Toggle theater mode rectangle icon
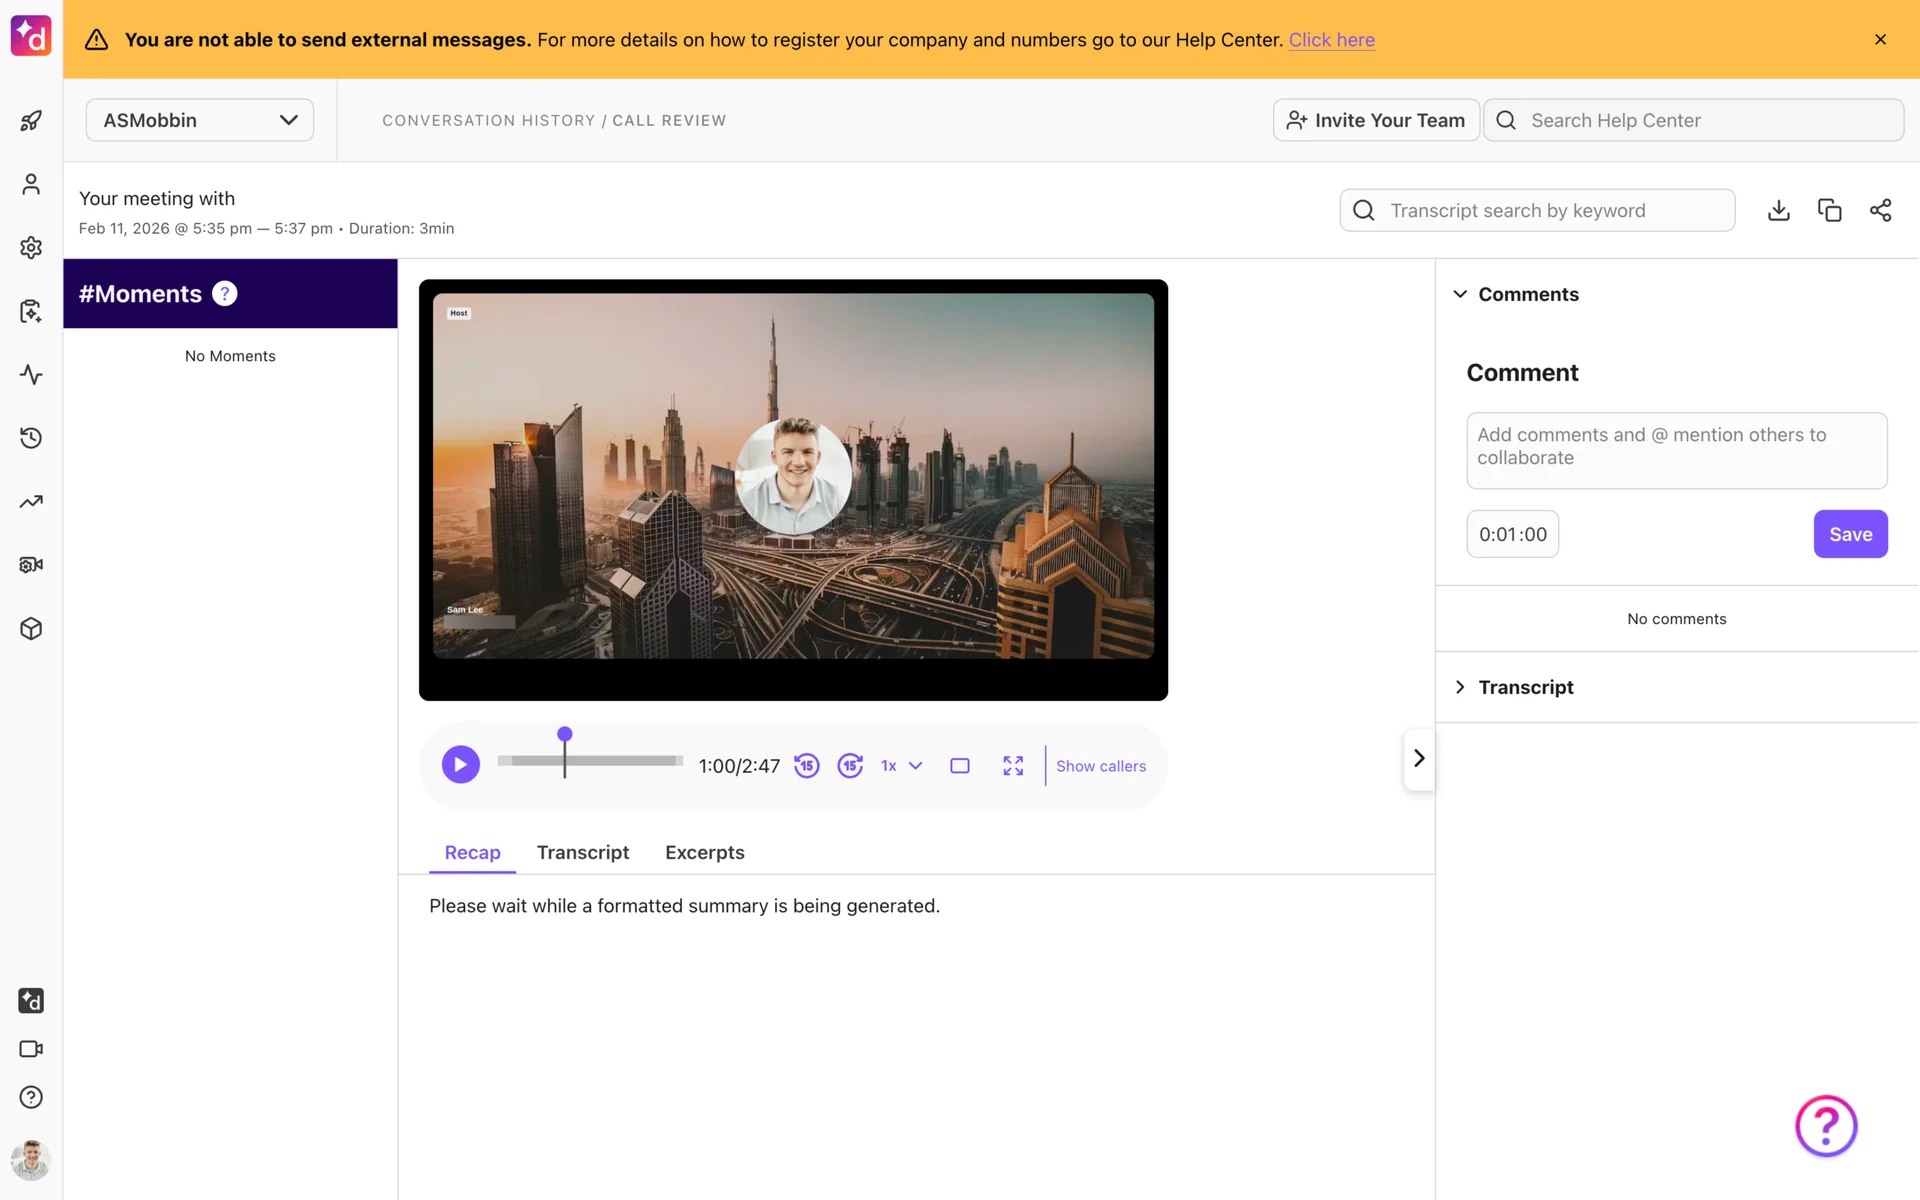Image resolution: width=1920 pixels, height=1200 pixels. click(960, 765)
